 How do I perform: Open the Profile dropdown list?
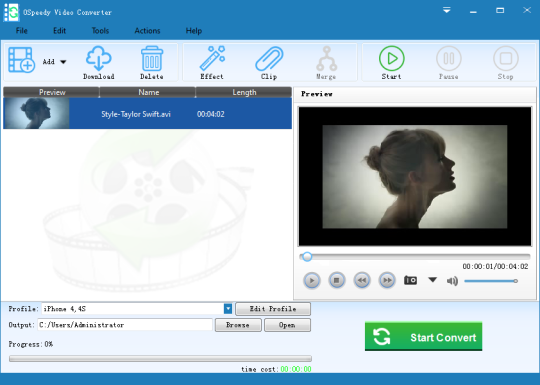pos(228,309)
